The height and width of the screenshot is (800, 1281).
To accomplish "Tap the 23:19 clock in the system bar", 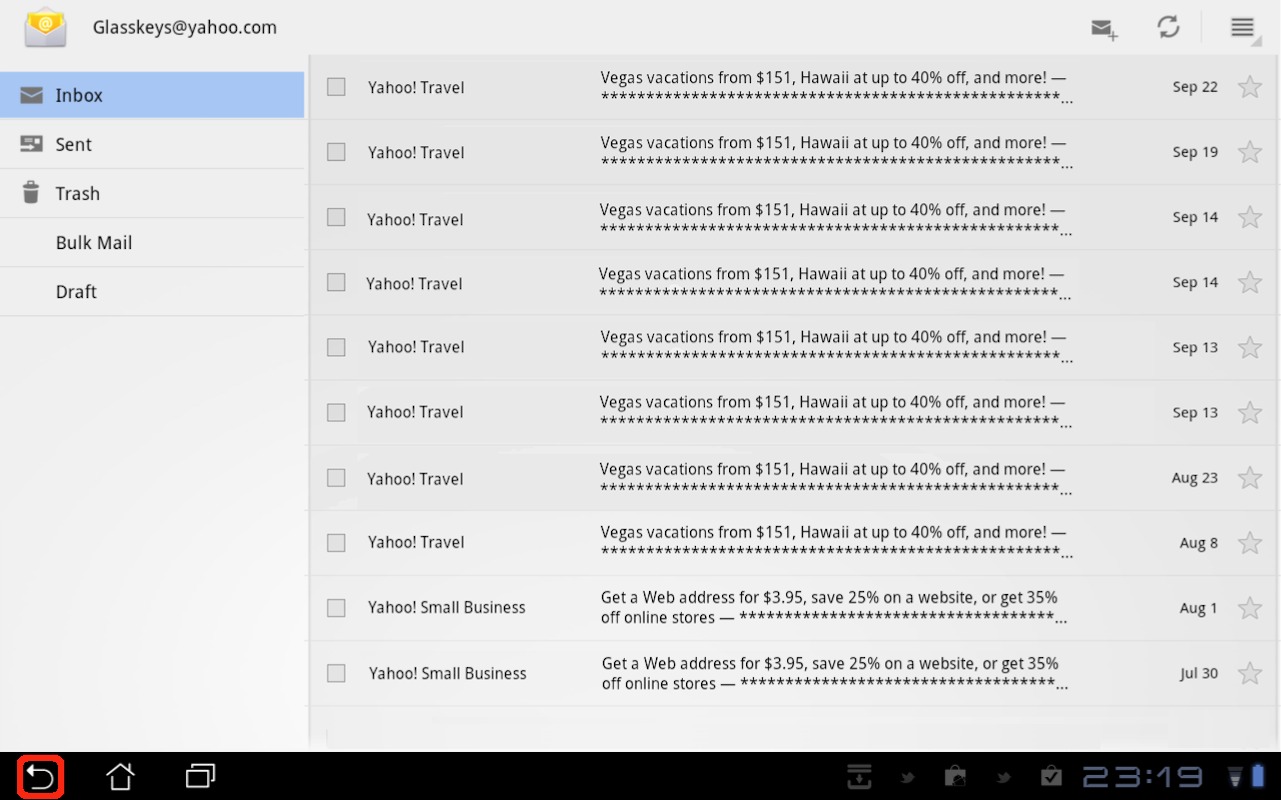I will point(1142,776).
